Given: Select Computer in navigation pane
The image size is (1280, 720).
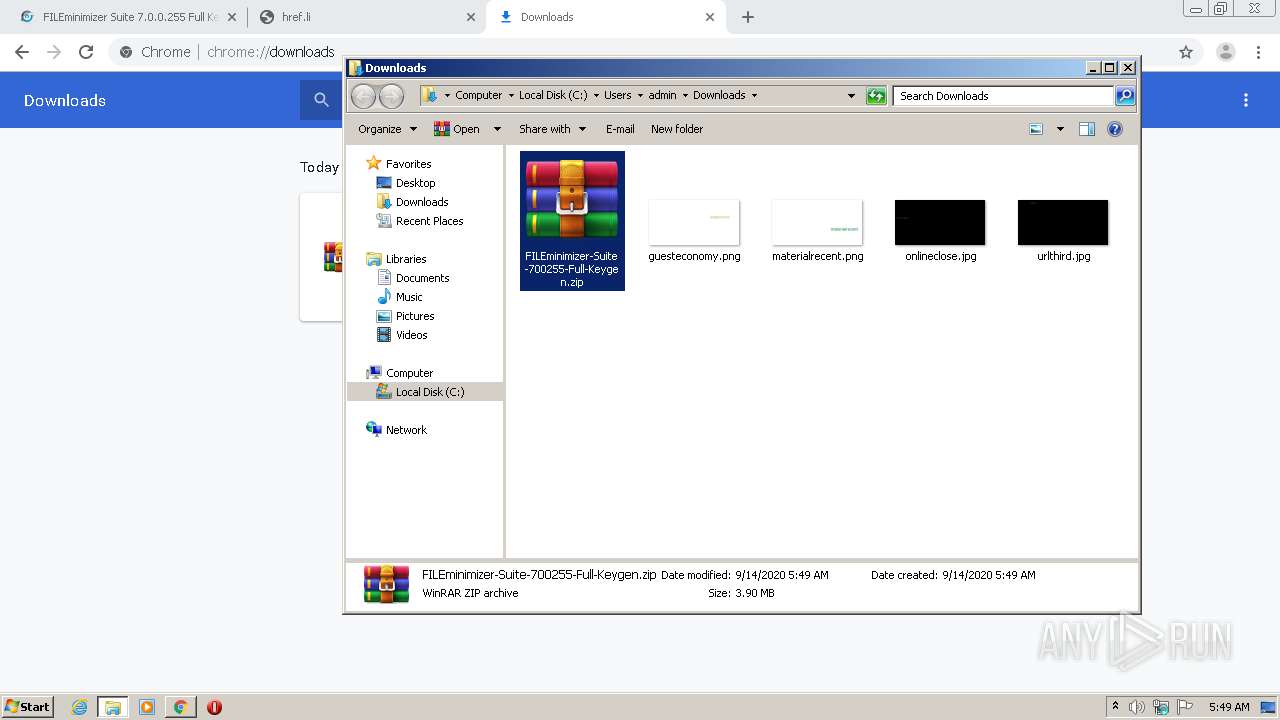Looking at the screenshot, I should 409,373.
